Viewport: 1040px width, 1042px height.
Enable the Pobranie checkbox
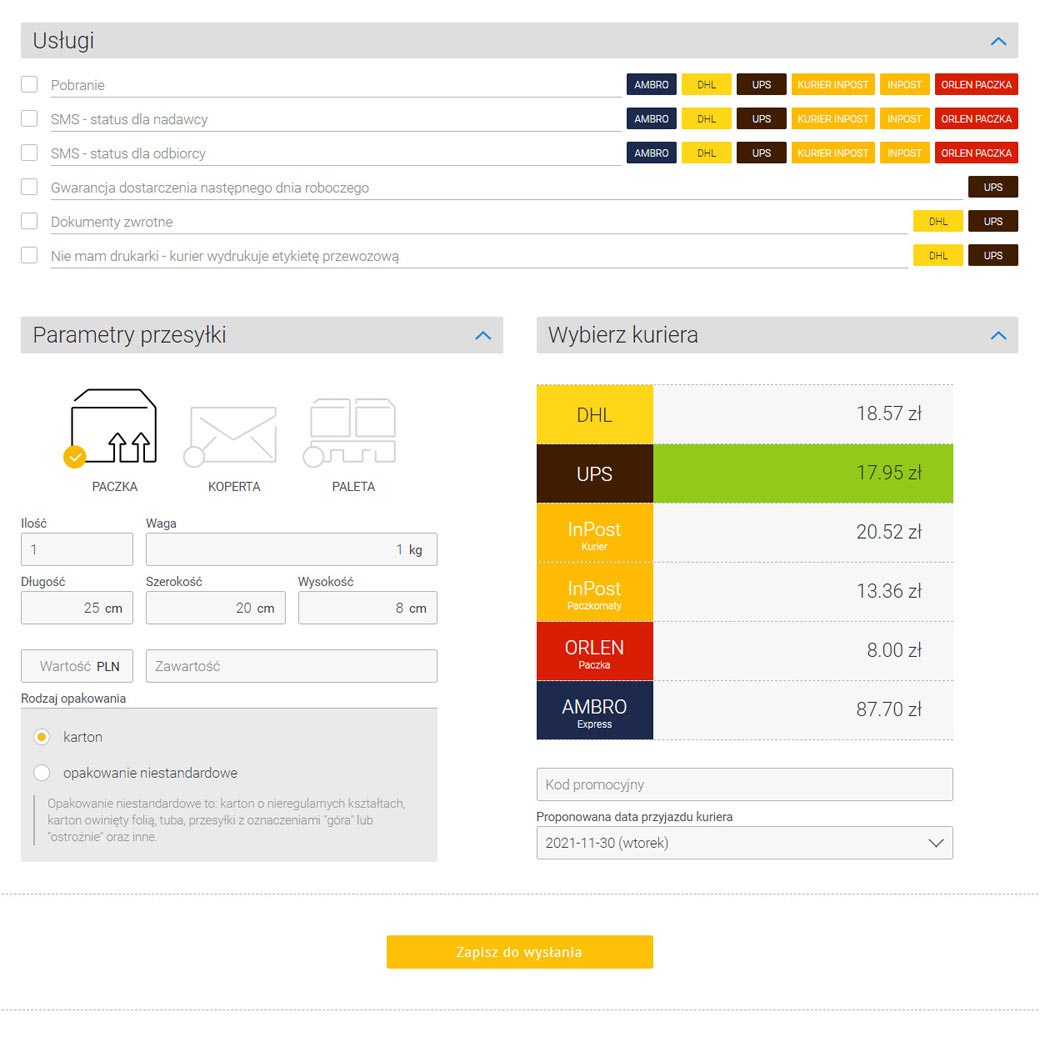[x=30, y=85]
